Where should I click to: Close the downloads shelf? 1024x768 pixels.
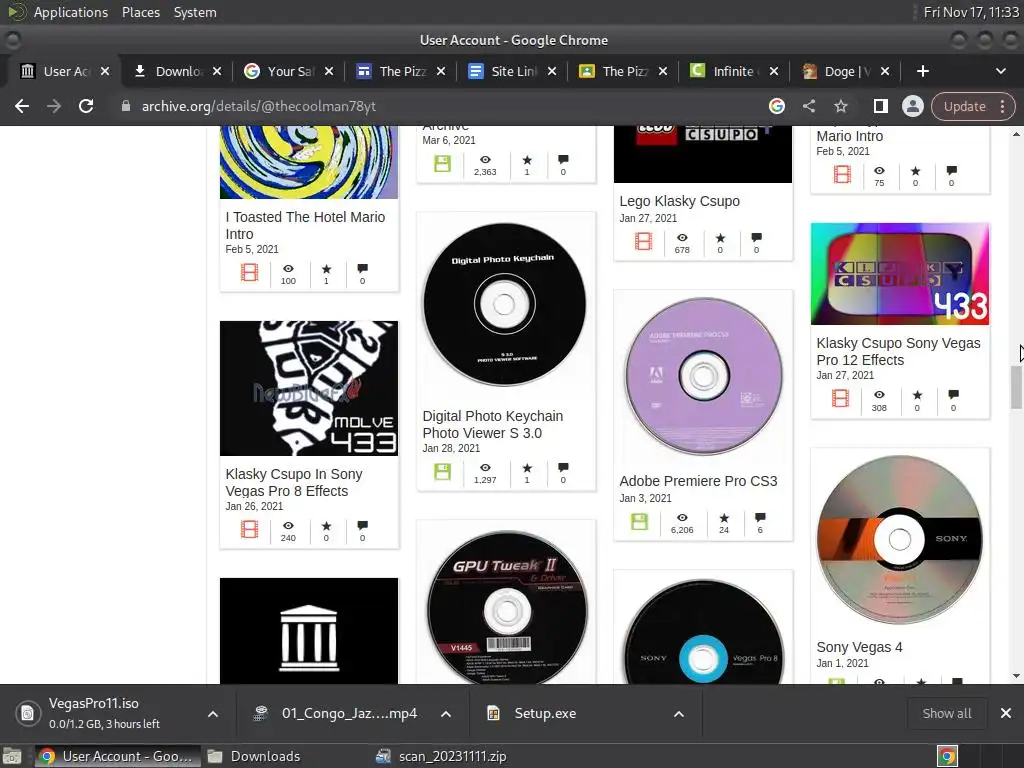(1006, 713)
